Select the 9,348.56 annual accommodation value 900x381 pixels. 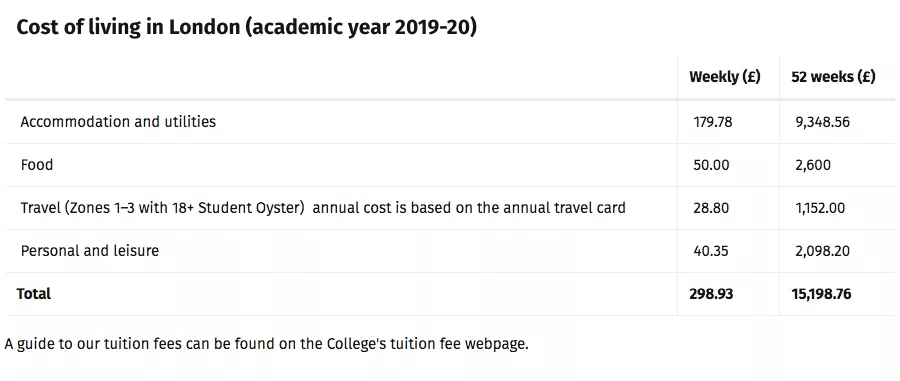click(x=822, y=122)
